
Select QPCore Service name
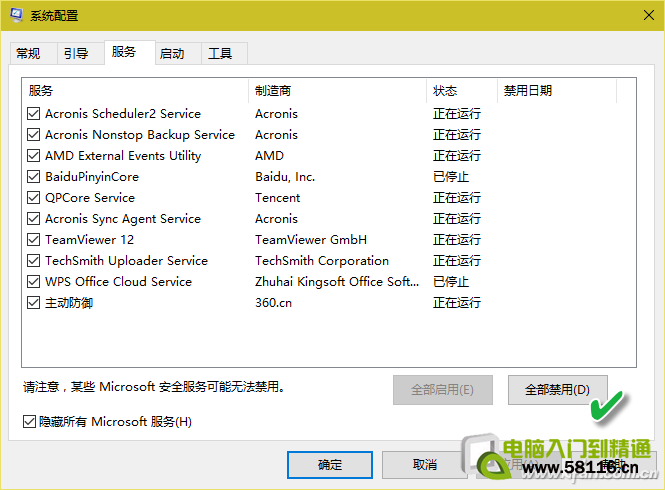point(90,198)
